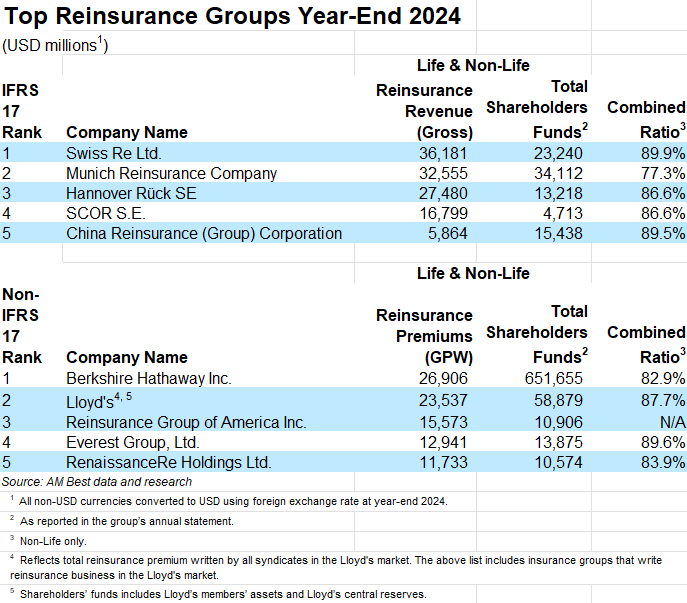
Task: Select SCOR shareholders funds 4,713
Action: coord(563,213)
